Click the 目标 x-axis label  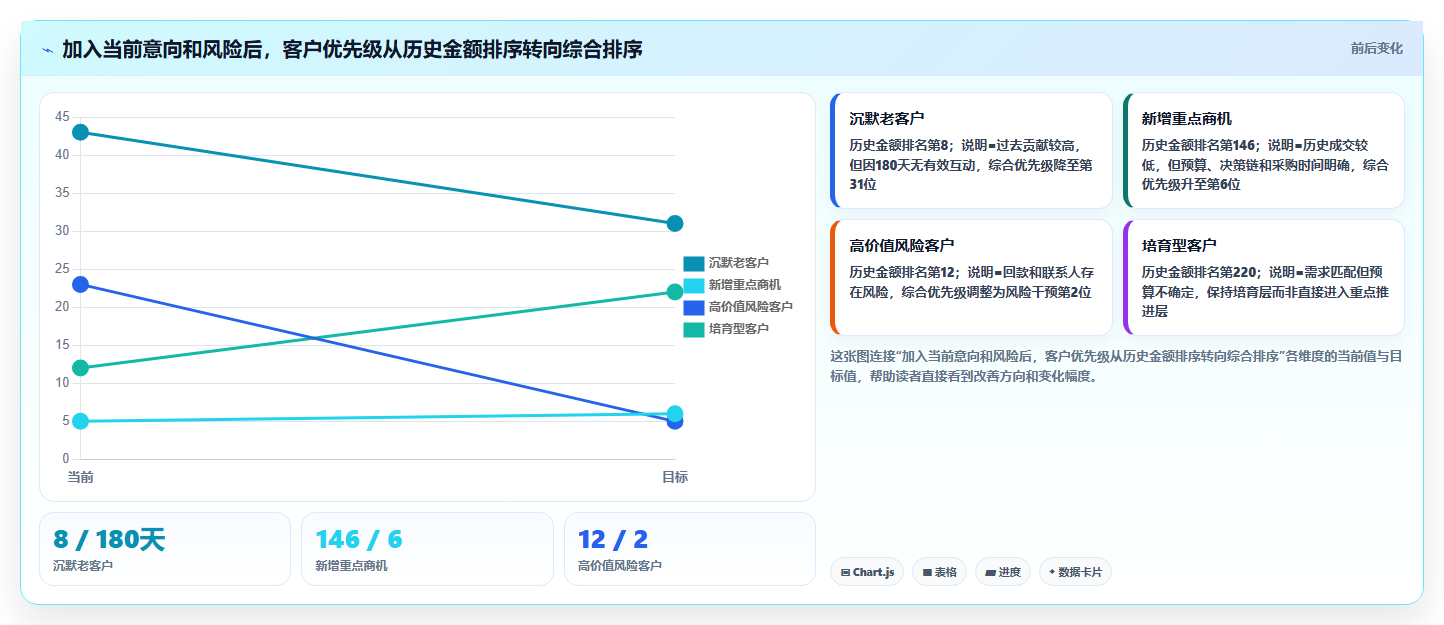[x=675, y=478]
